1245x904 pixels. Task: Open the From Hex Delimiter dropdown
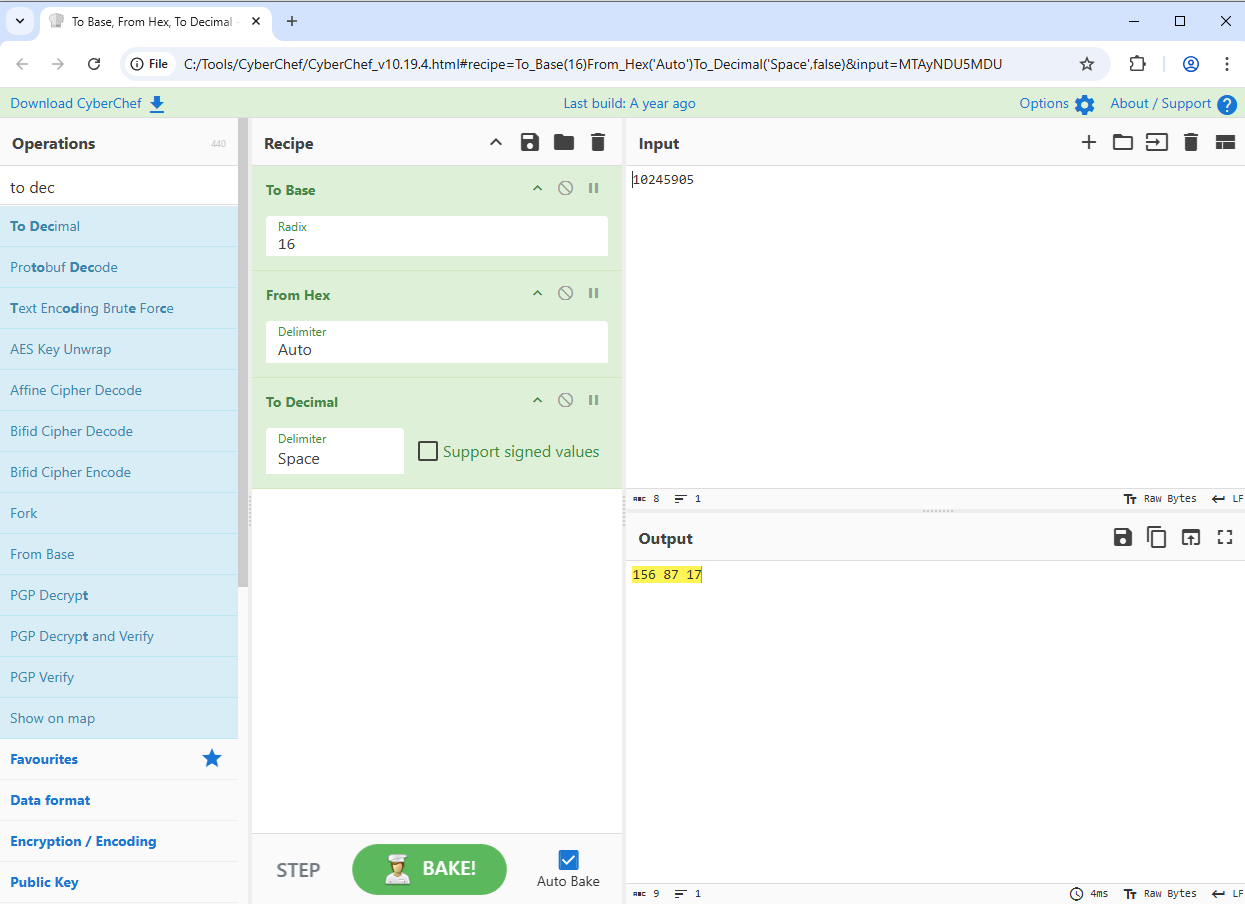coord(437,342)
